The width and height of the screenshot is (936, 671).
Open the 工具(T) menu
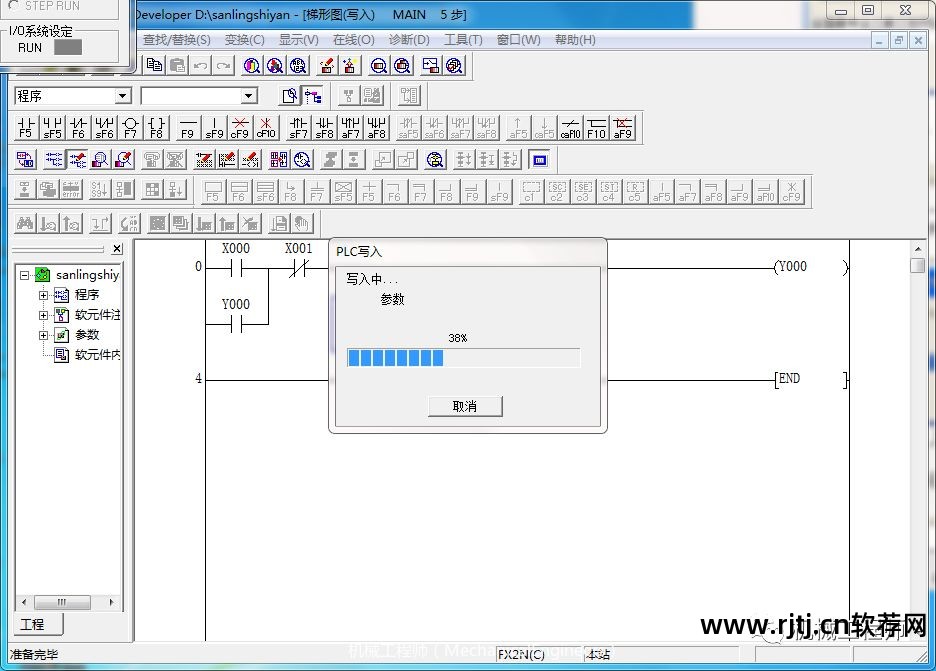pyautogui.click(x=463, y=40)
